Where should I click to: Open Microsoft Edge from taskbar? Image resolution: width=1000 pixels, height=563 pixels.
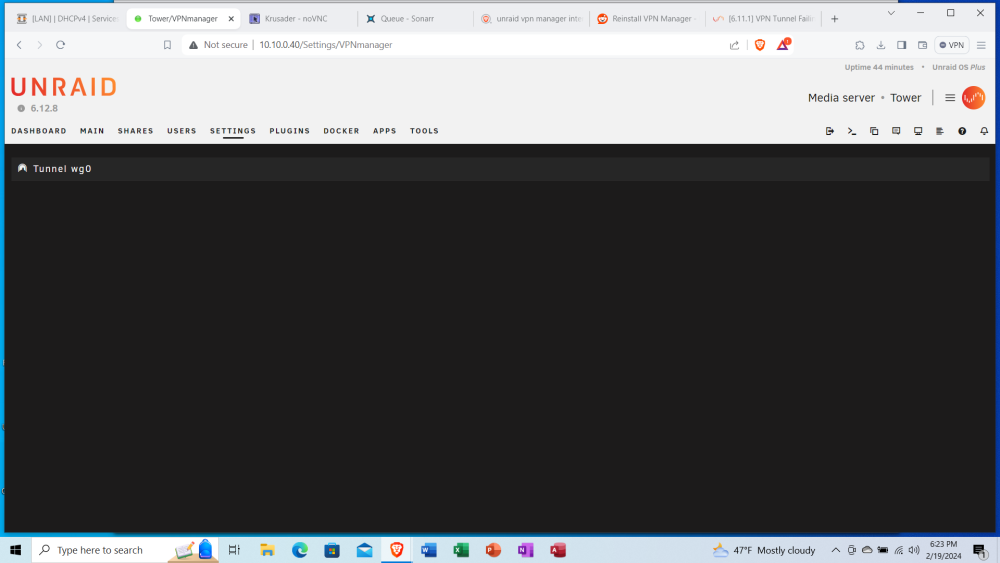[300, 550]
